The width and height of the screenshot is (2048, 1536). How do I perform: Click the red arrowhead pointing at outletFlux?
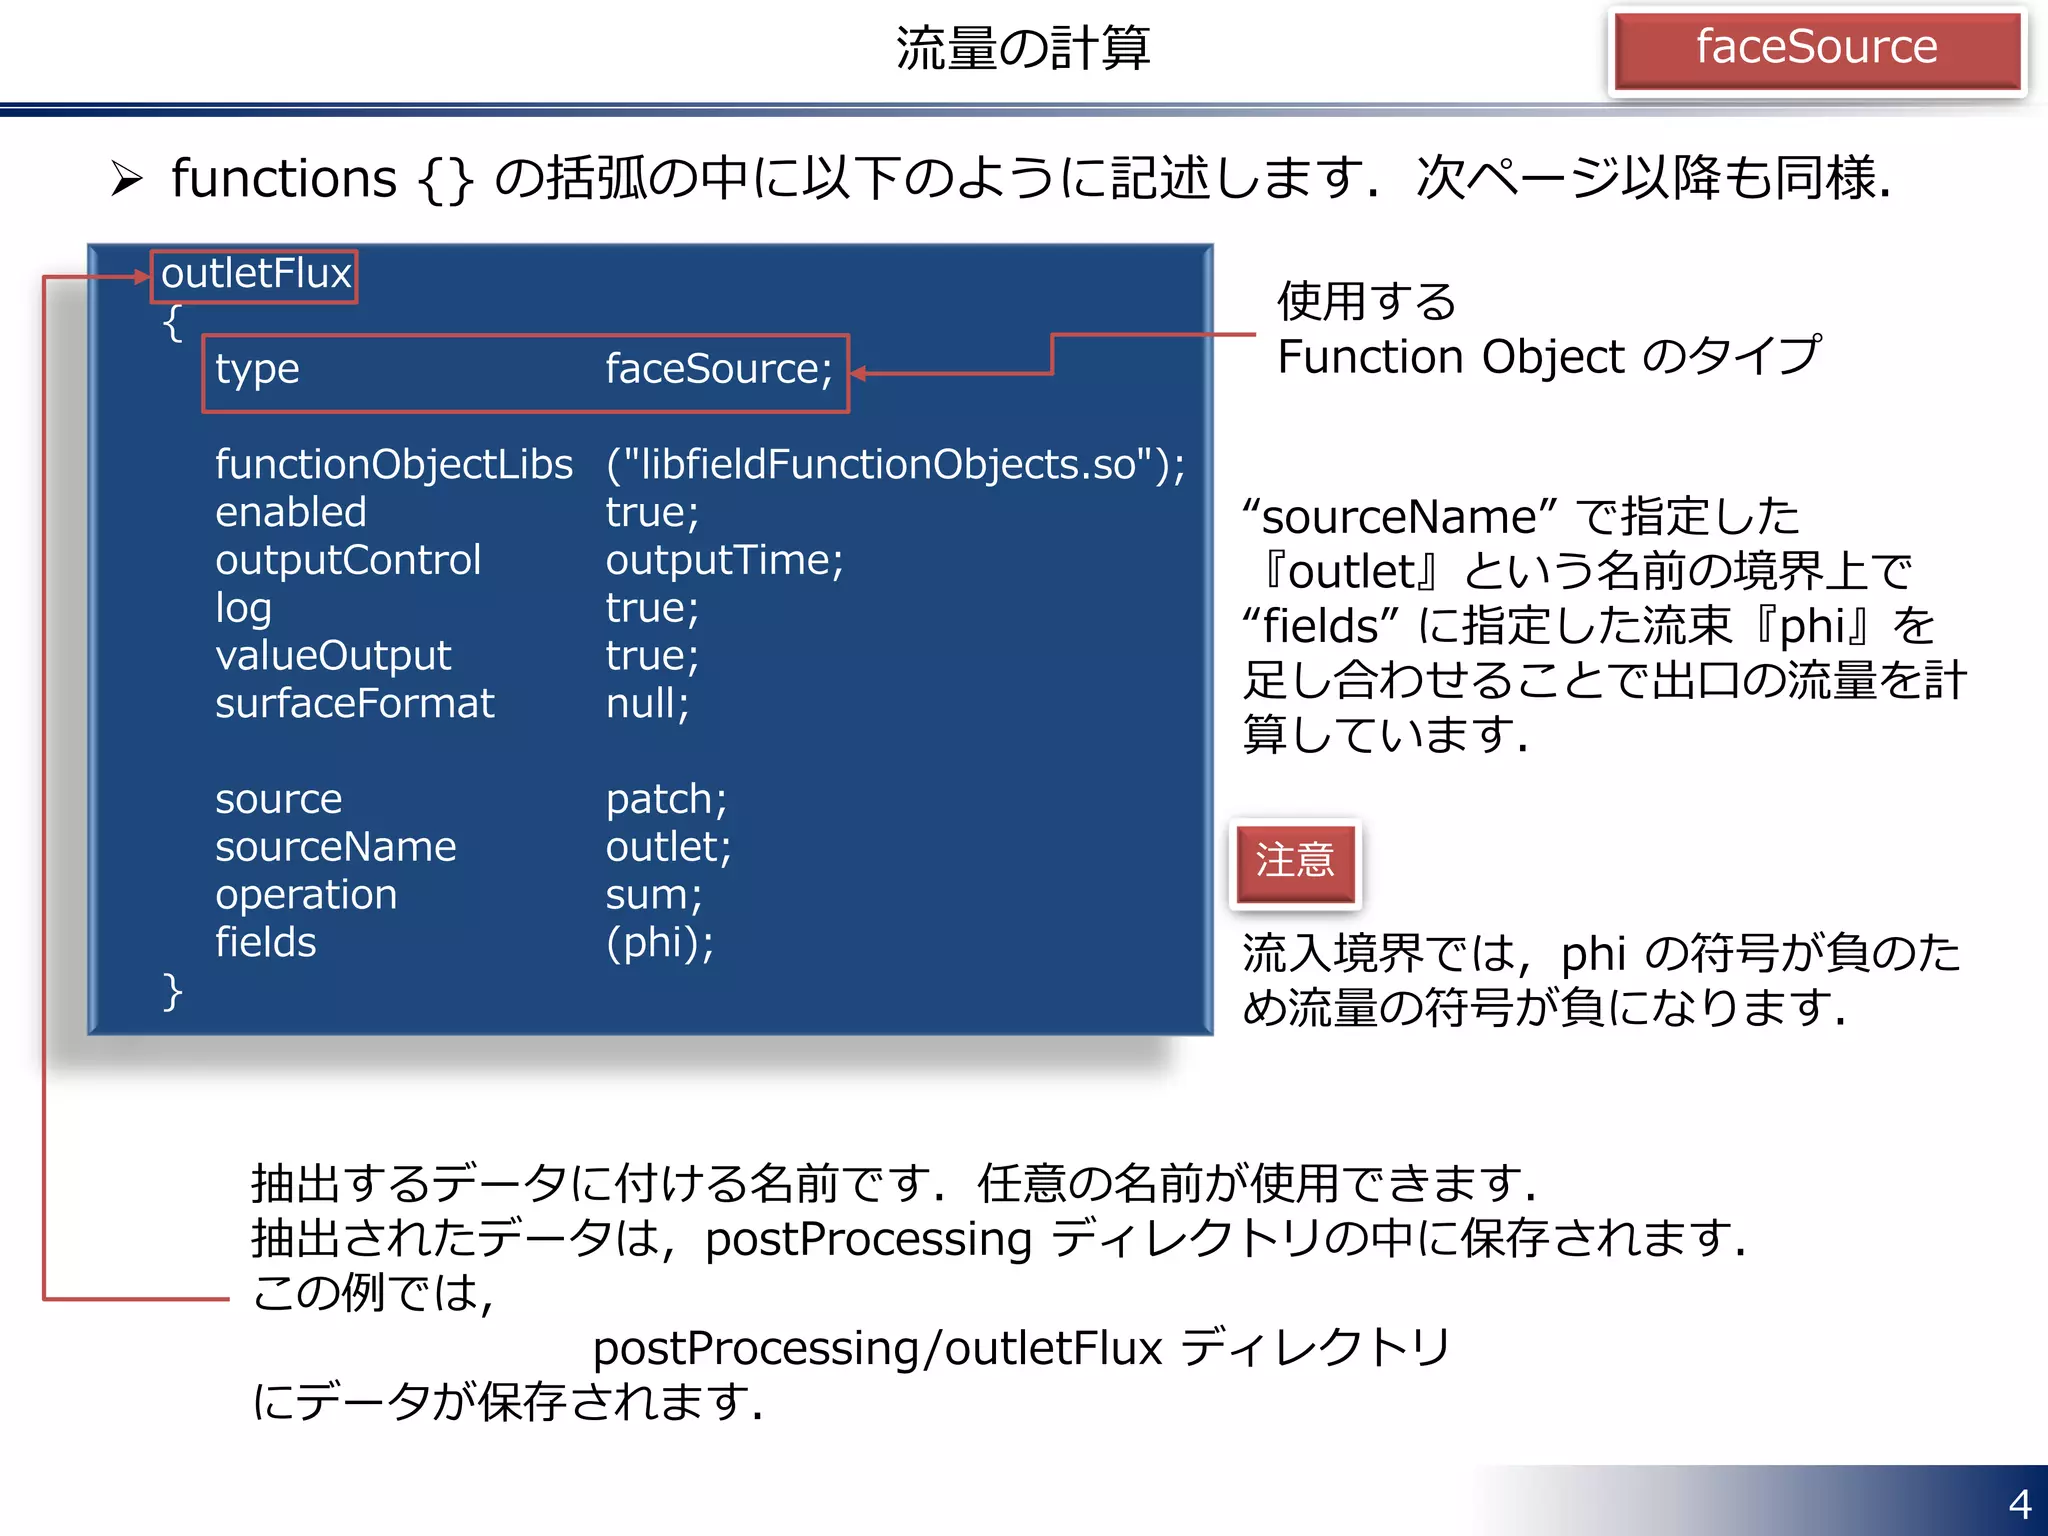point(143,277)
